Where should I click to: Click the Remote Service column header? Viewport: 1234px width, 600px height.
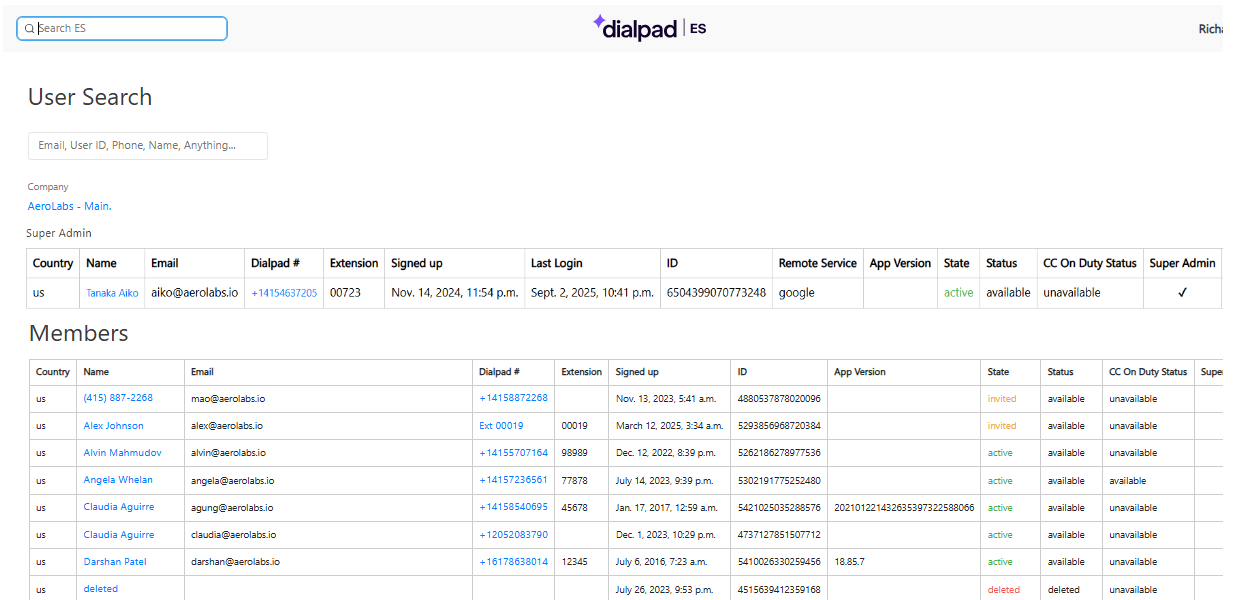click(818, 263)
